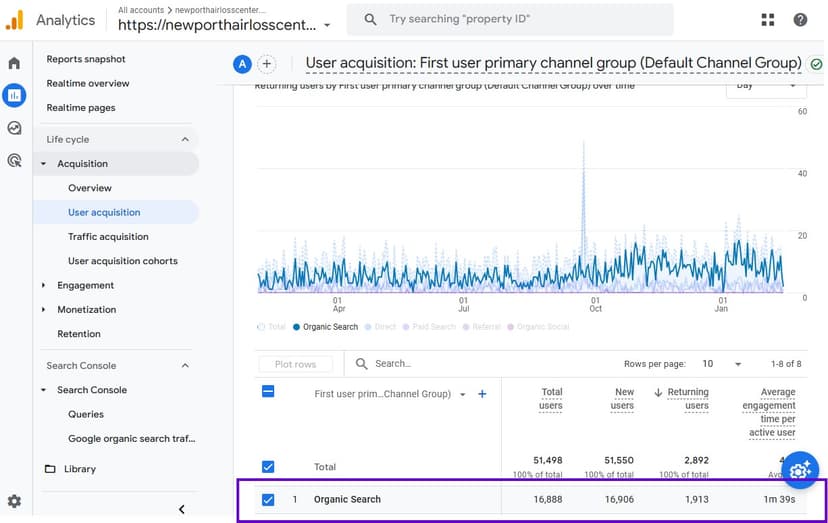Toggle the Total row checkbox
The image size is (828, 523).
267,467
